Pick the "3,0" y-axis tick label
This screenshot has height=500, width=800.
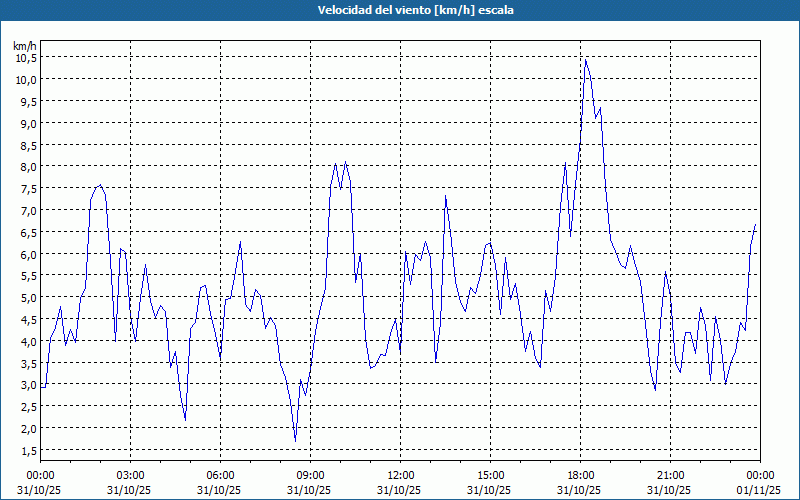pyautogui.click(x=25, y=385)
